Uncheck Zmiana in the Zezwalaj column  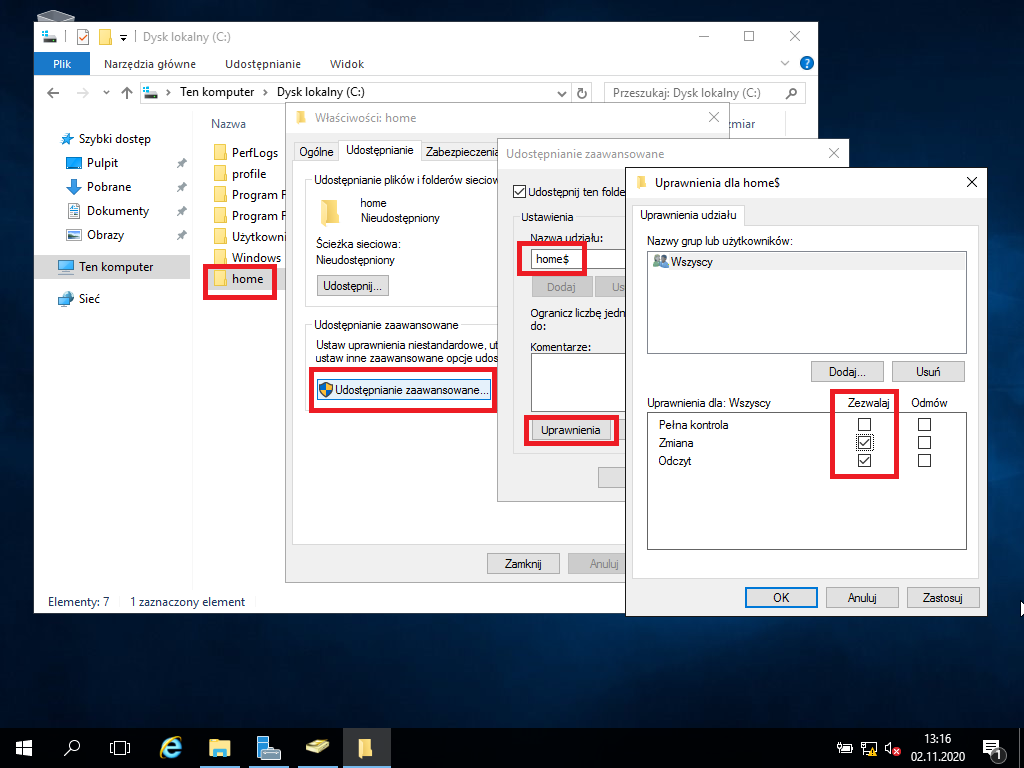[864, 443]
